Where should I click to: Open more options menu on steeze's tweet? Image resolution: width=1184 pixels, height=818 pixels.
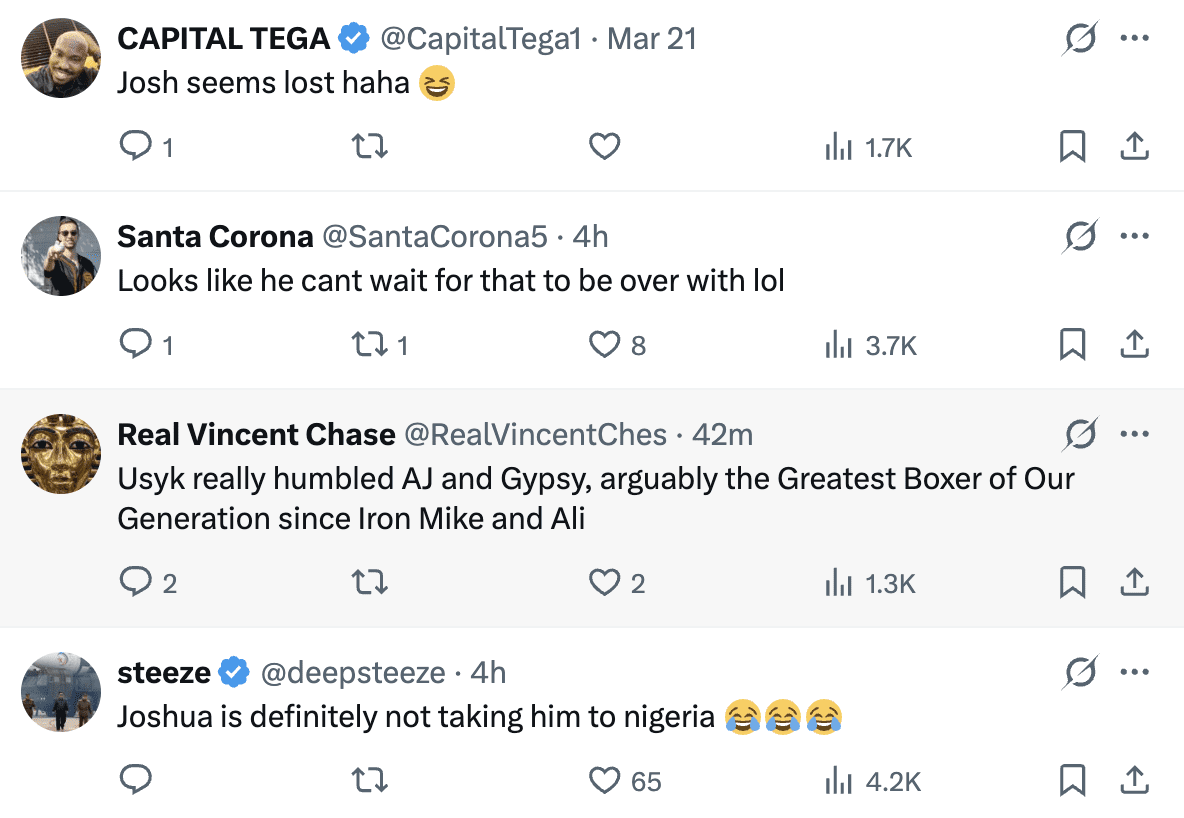[1135, 673]
